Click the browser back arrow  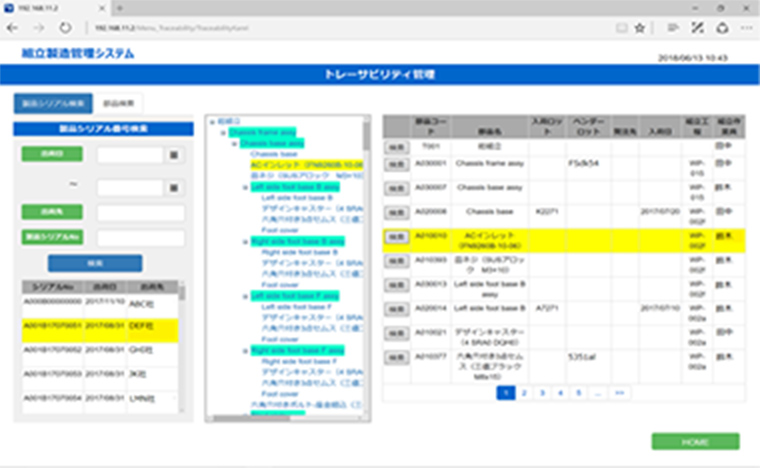click(x=12, y=28)
